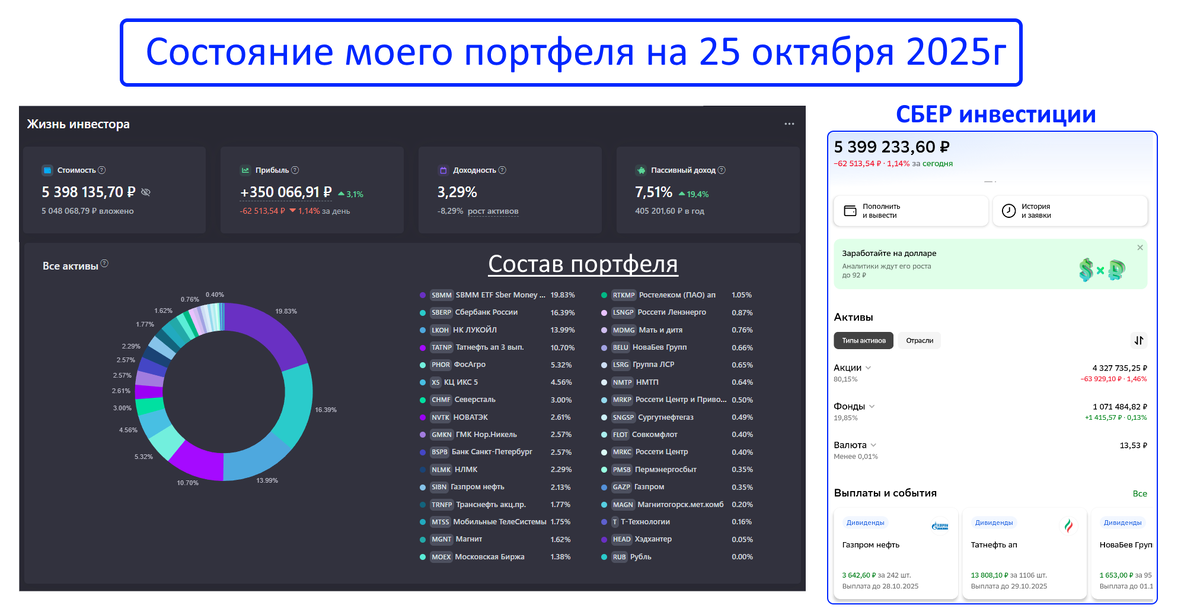Click the sort arrows icon in Активы section
Image resolution: width=1200 pixels, height=611 pixels.
click(1139, 340)
